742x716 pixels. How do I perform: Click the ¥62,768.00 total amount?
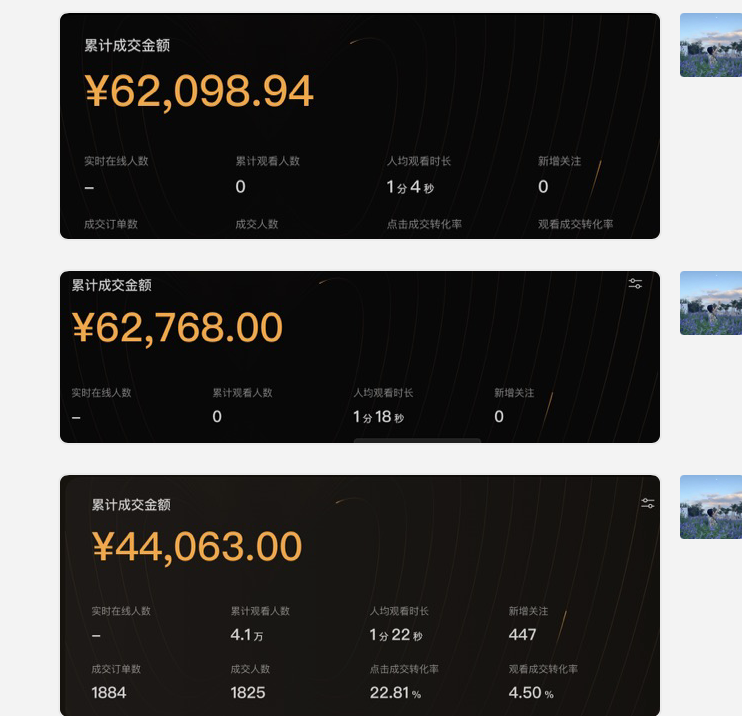177,328
